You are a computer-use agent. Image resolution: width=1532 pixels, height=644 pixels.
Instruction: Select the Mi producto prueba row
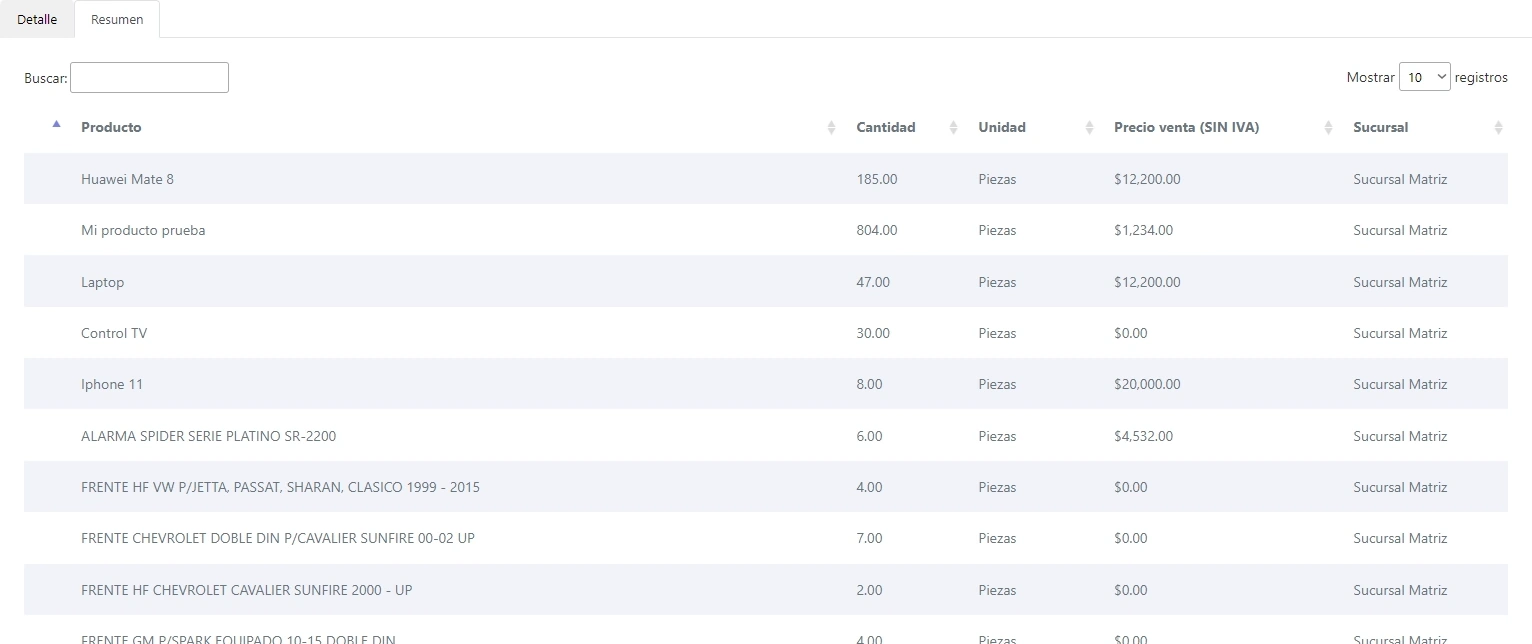[x=143, y=231]
